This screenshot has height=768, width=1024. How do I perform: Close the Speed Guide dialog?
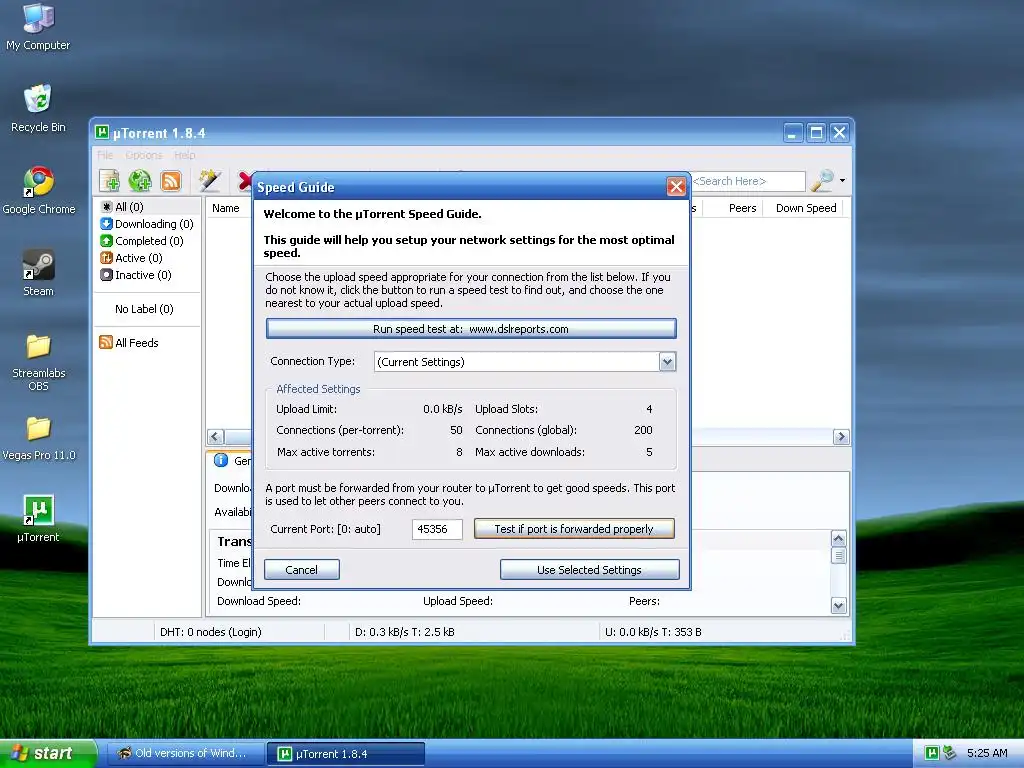[x=676, y=187]
